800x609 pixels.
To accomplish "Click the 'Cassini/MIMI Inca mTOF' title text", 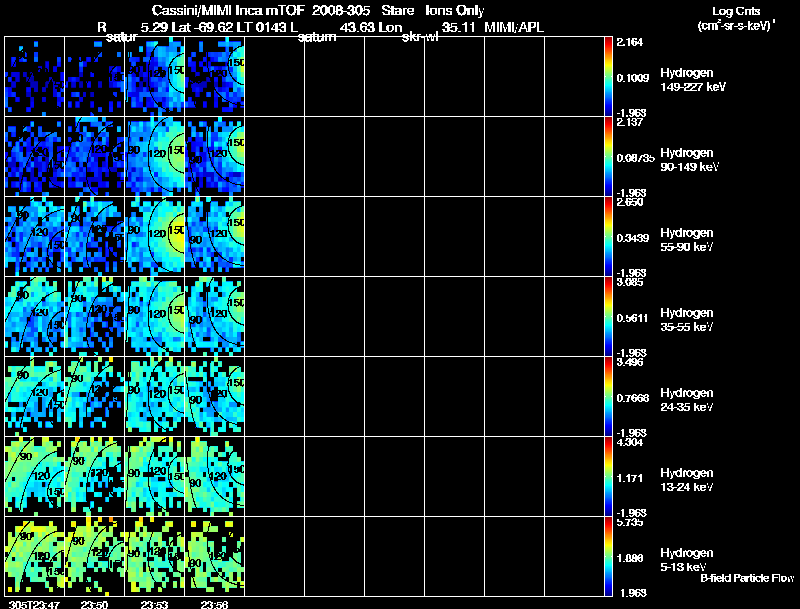I will (x=228, y=11).
